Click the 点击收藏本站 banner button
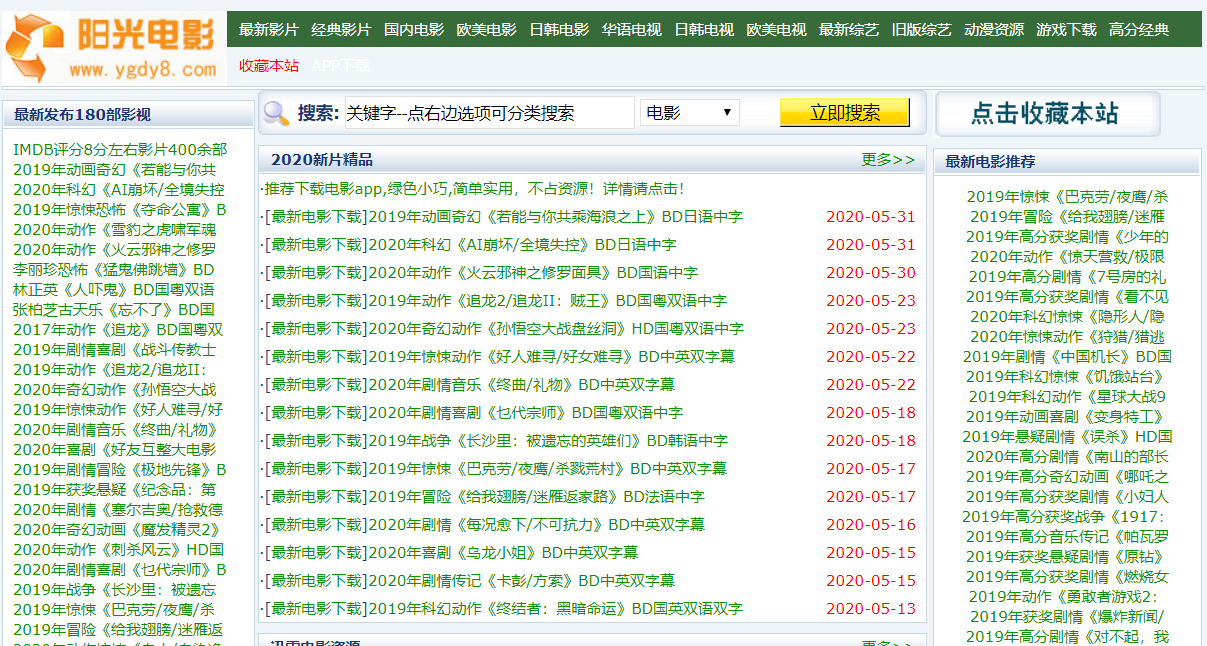This screenshot has width=1207, height=646. point(1047,114)
